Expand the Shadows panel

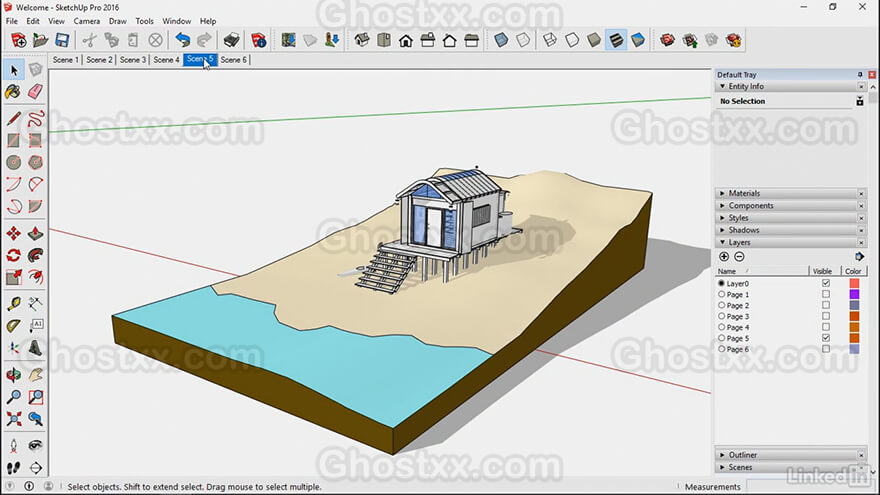point(722,230)
